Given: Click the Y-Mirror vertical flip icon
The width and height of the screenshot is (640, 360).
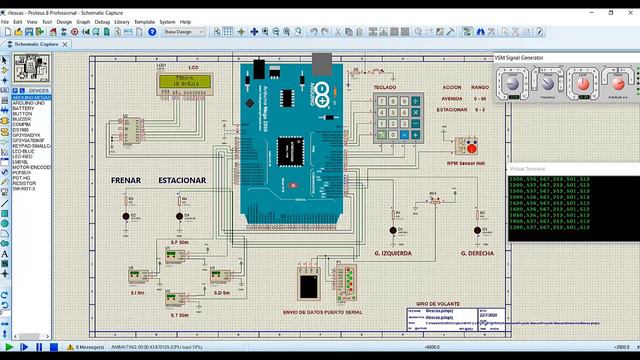Looking at the screenshot, I should tap(4, 334).
